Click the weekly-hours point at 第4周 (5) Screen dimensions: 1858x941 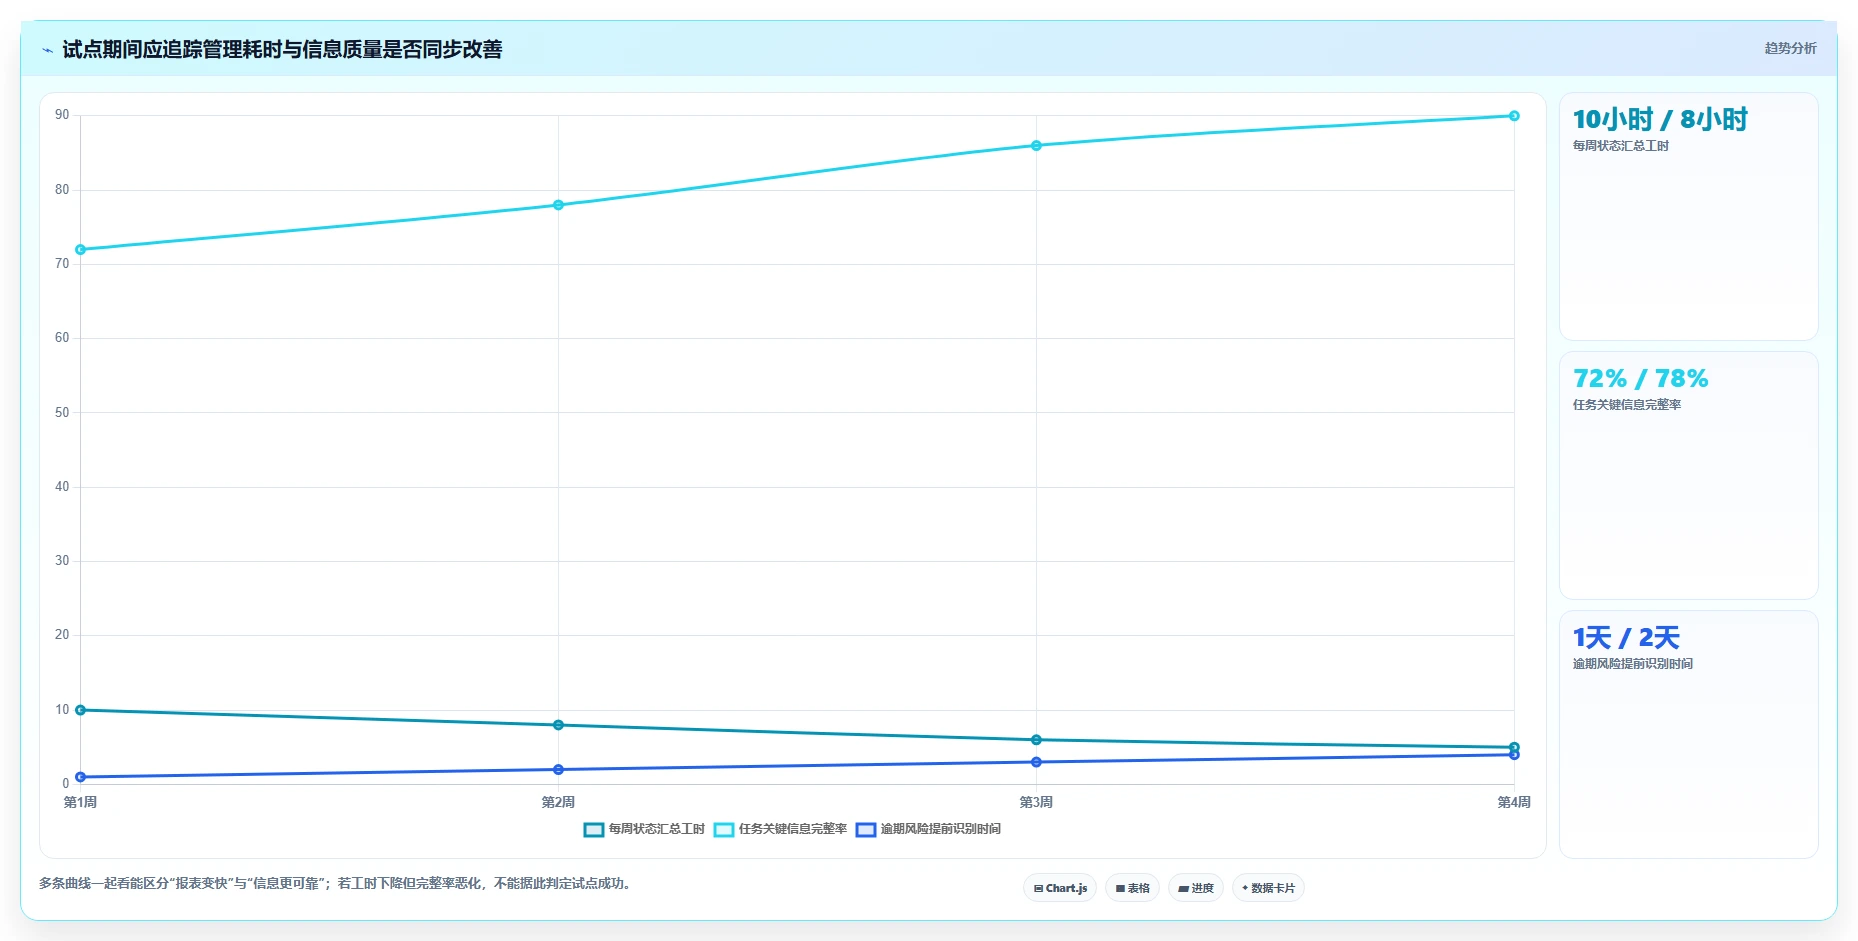[1514, 747]
